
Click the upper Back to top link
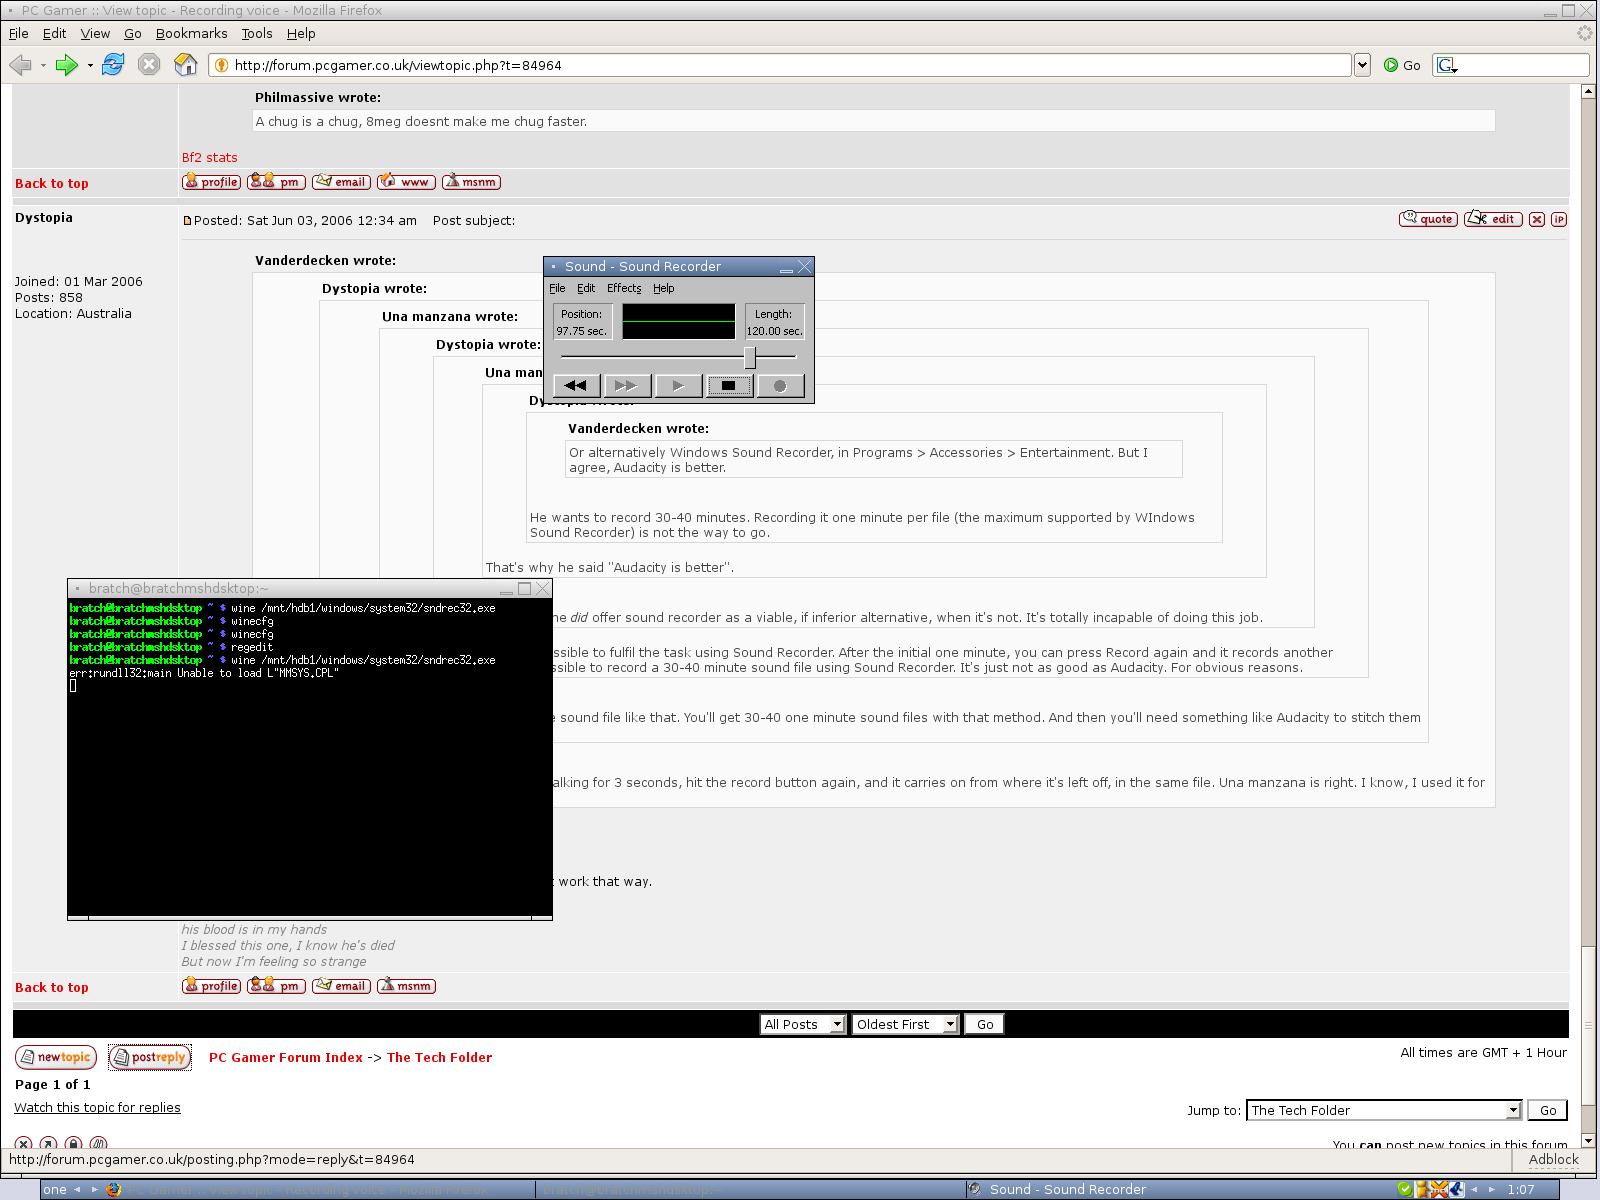(x=52, y=183)
